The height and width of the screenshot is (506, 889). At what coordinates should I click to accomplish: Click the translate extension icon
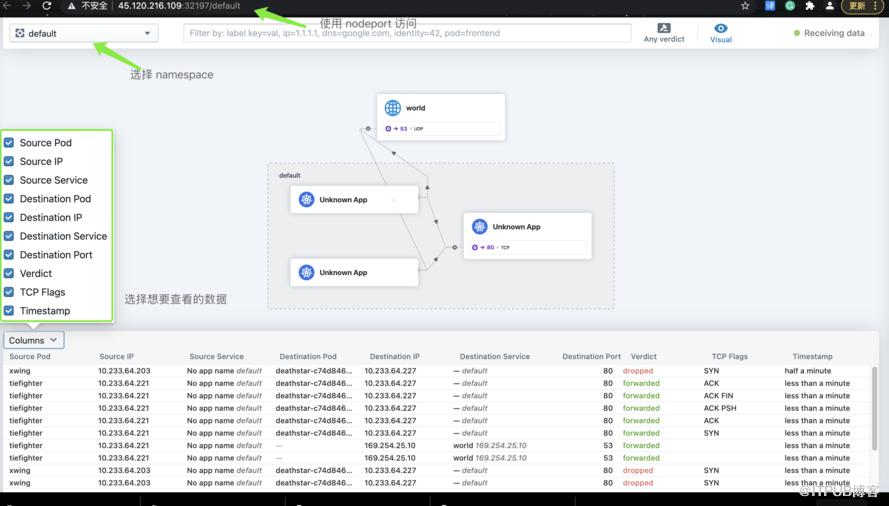point(770,6)
